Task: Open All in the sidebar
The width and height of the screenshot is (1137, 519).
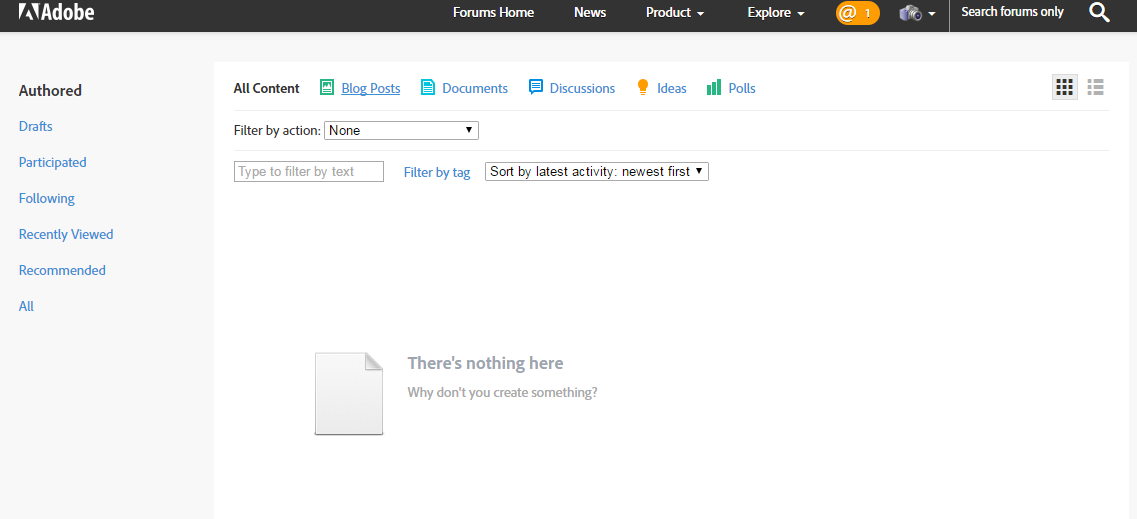Action: pyautogui.click(x=26, y=306)
